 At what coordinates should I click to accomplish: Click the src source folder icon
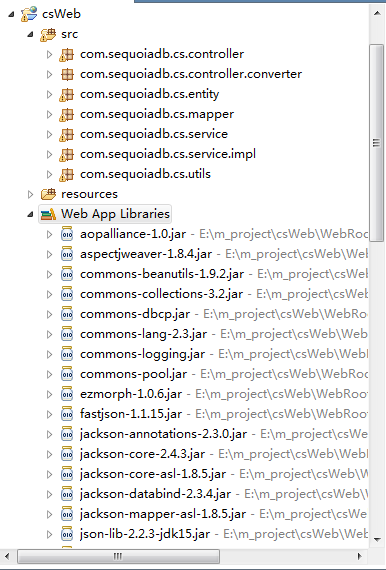coord(48,34)
